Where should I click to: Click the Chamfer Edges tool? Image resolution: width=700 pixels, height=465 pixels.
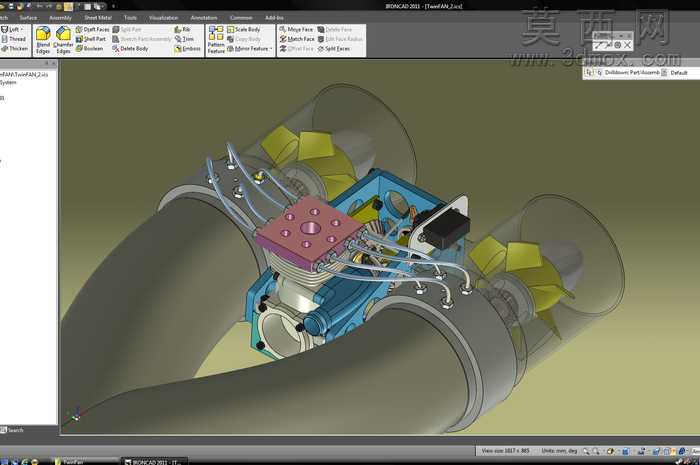63,40
